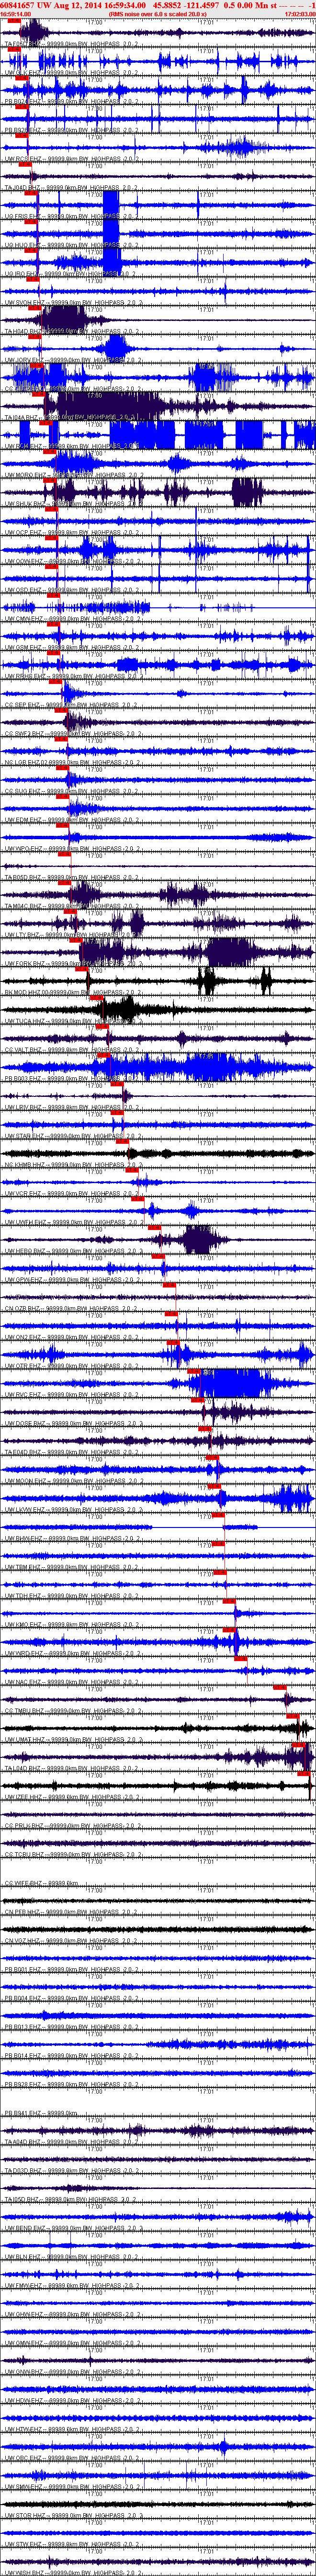The width and height of the screenshot is (316, 2576).
Task: Select the 'UW OSD EHZ' trace label
Action: [23, 589]
